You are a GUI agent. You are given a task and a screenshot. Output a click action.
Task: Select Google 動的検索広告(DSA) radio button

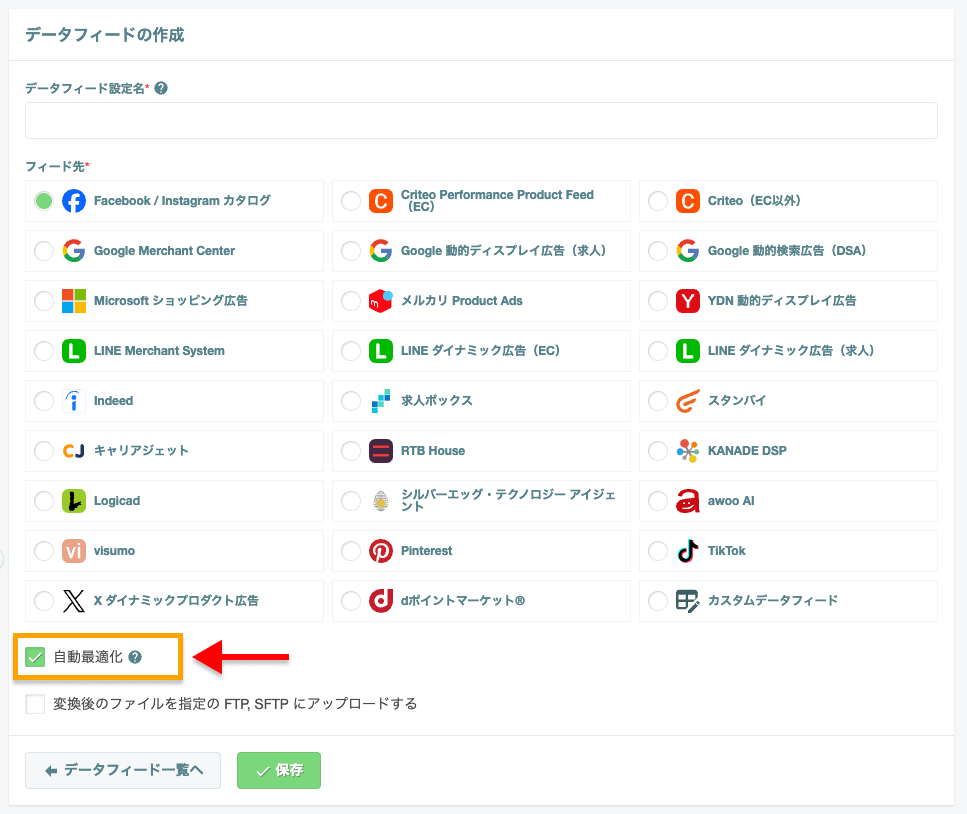[x=658, y=251]
